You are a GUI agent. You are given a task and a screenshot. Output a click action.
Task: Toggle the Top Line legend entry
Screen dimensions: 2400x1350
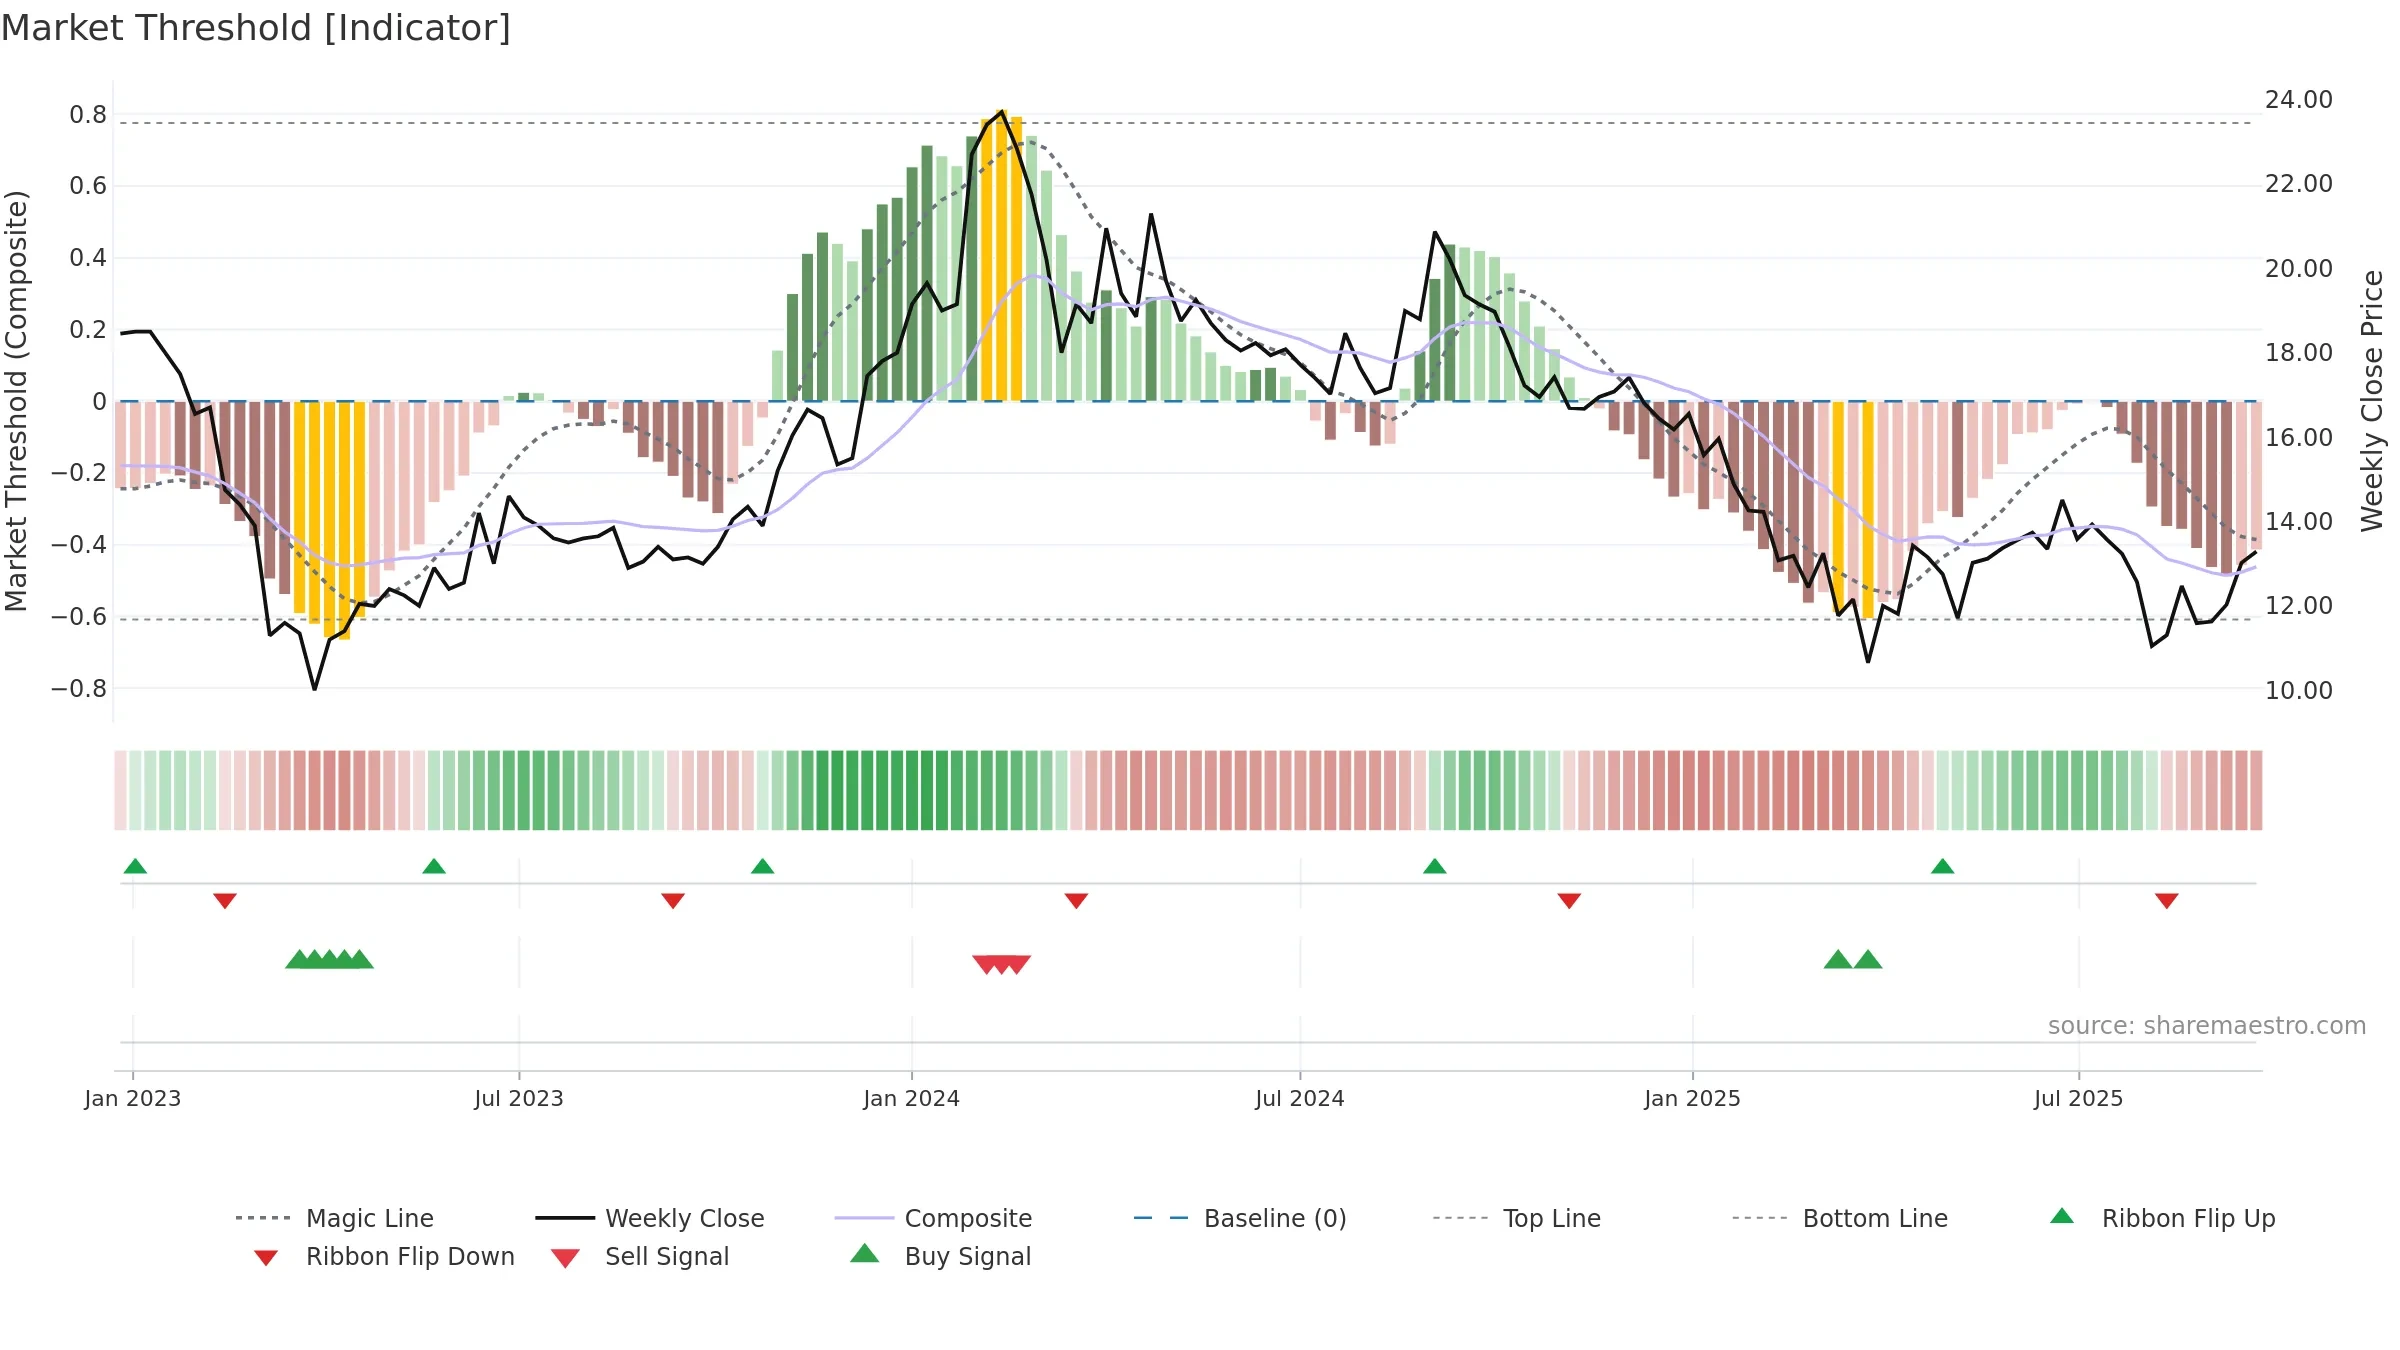1516,1218
